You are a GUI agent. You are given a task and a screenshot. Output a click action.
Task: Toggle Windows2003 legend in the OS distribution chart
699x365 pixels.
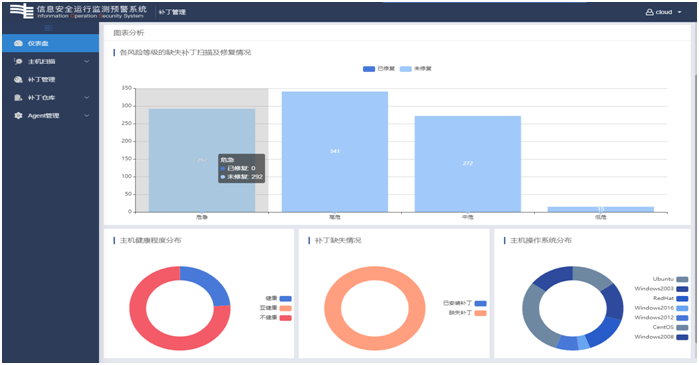click(662, 289)
